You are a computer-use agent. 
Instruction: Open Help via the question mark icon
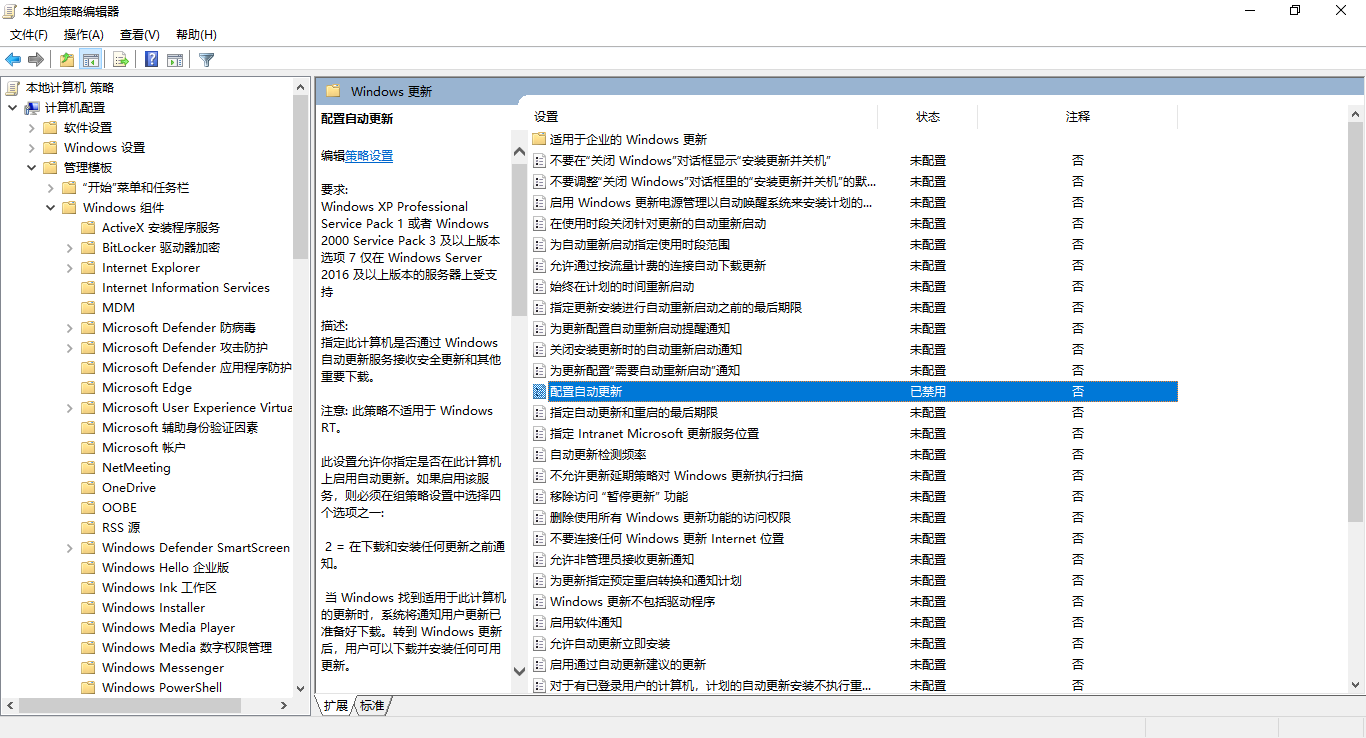151,60
